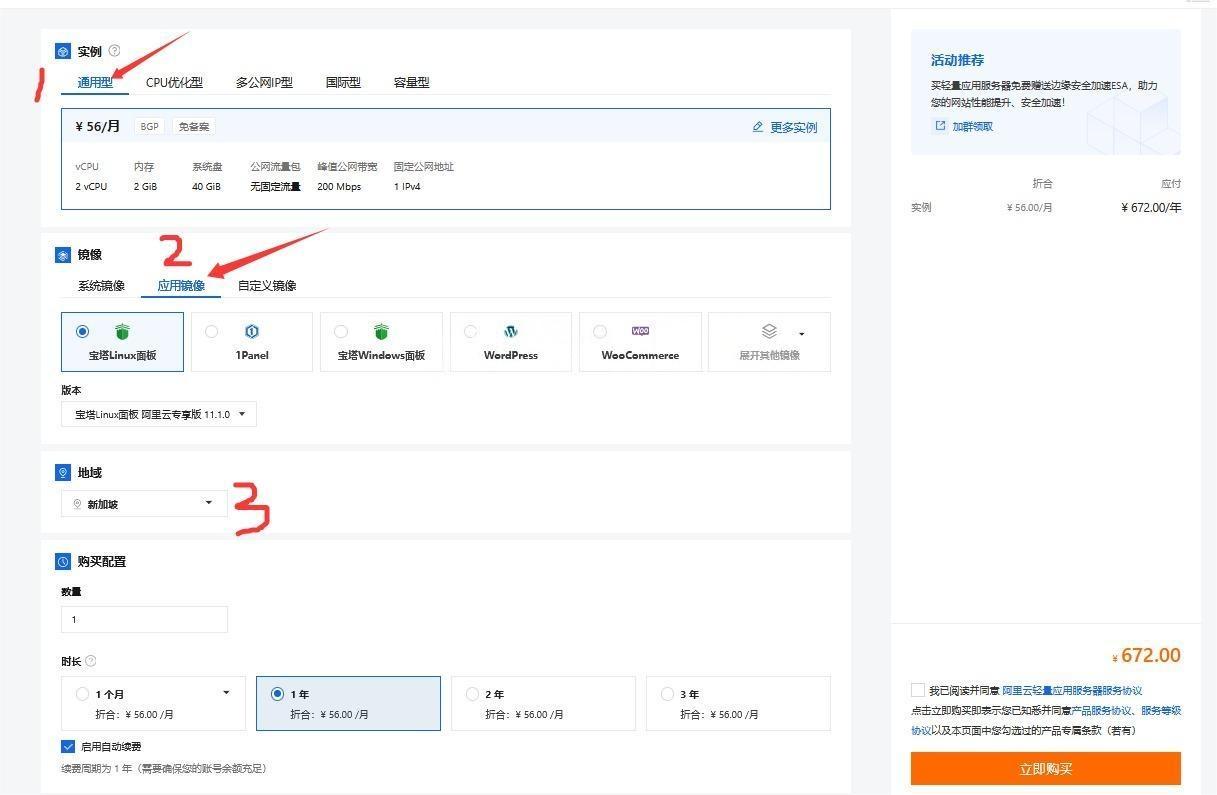Open the 新加坡 region dropdown
Image resolution: width=1217 pixels, height=795 pixels.
tap(142, 503)
